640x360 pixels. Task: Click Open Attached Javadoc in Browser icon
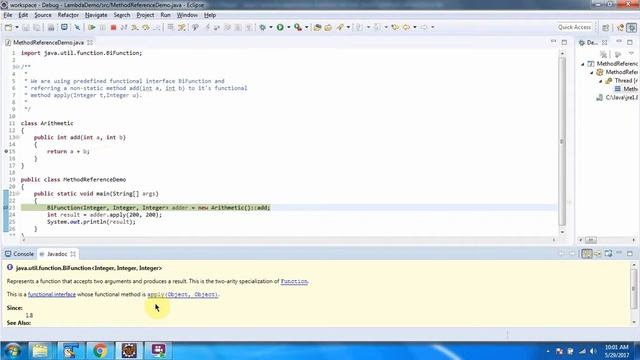pyautogui.click(x=609, y=254)
